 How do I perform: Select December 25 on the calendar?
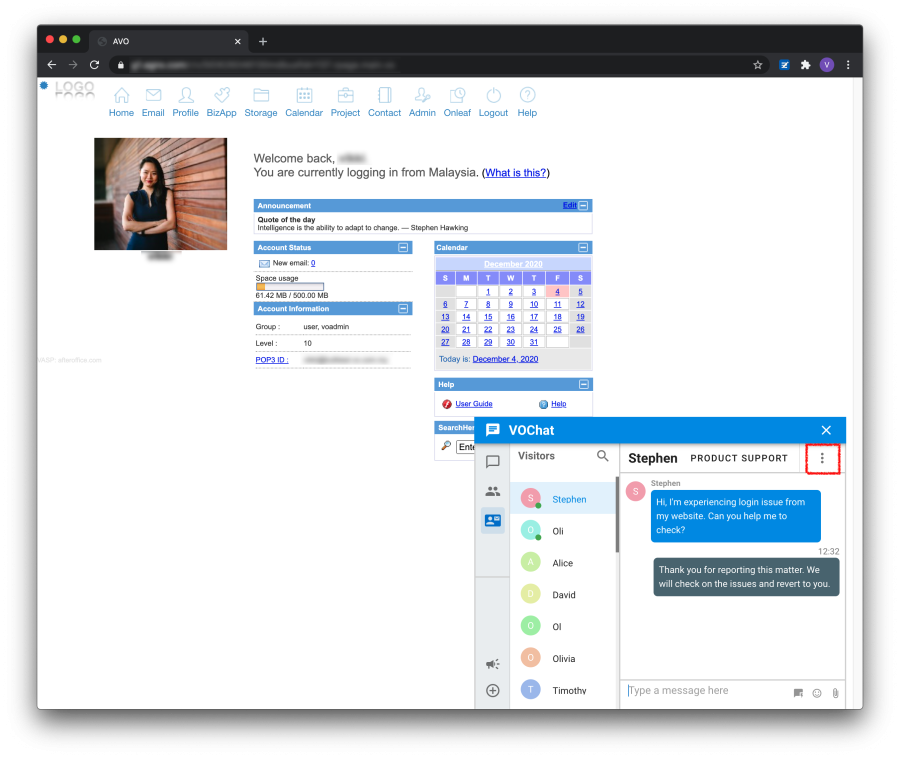click(x=557, y=329)
